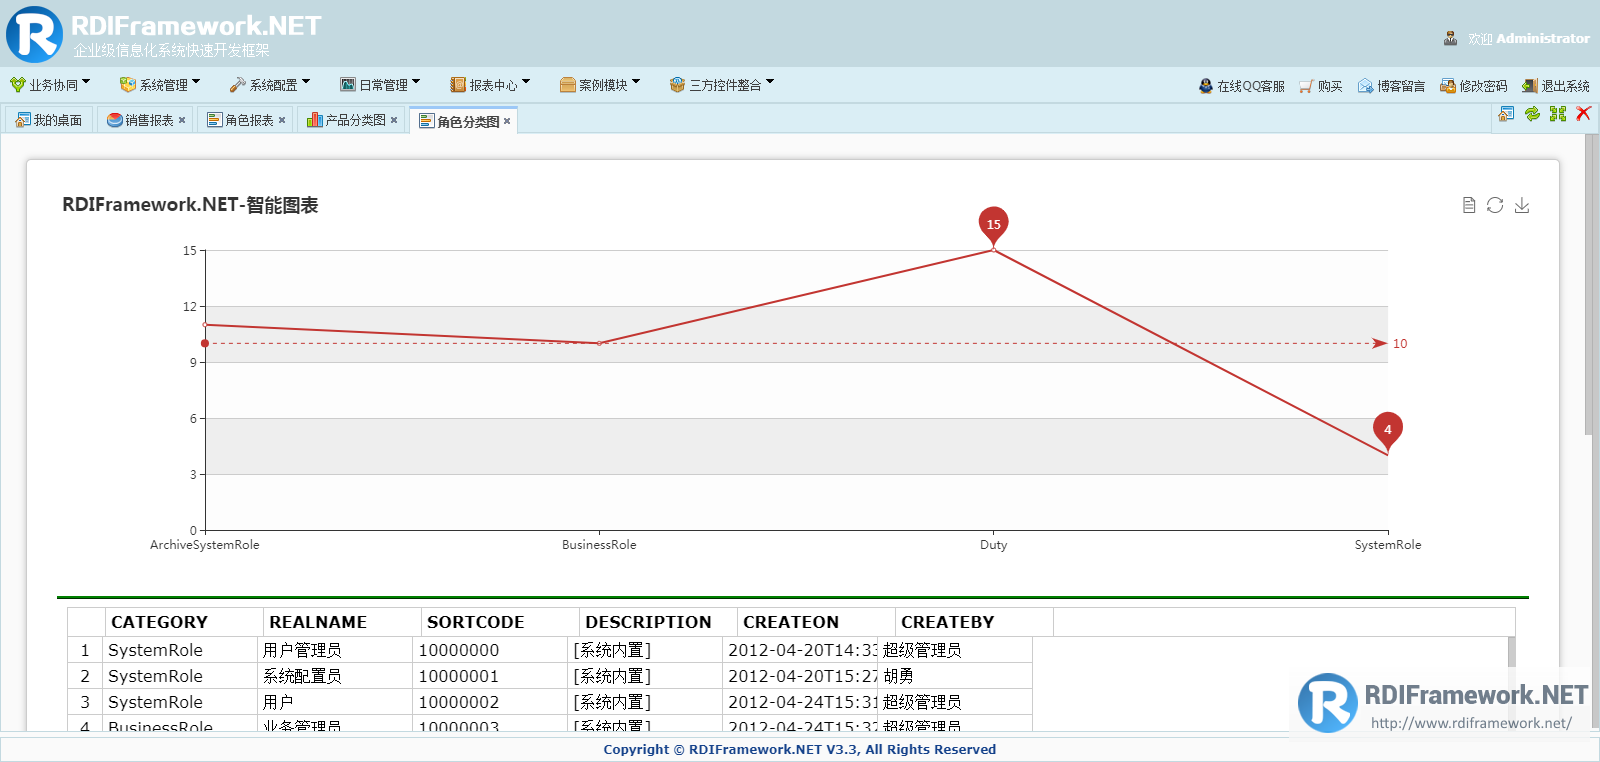
Task: Click the ArchiveSystemRole data point
Action: click(x=205, y=325)
